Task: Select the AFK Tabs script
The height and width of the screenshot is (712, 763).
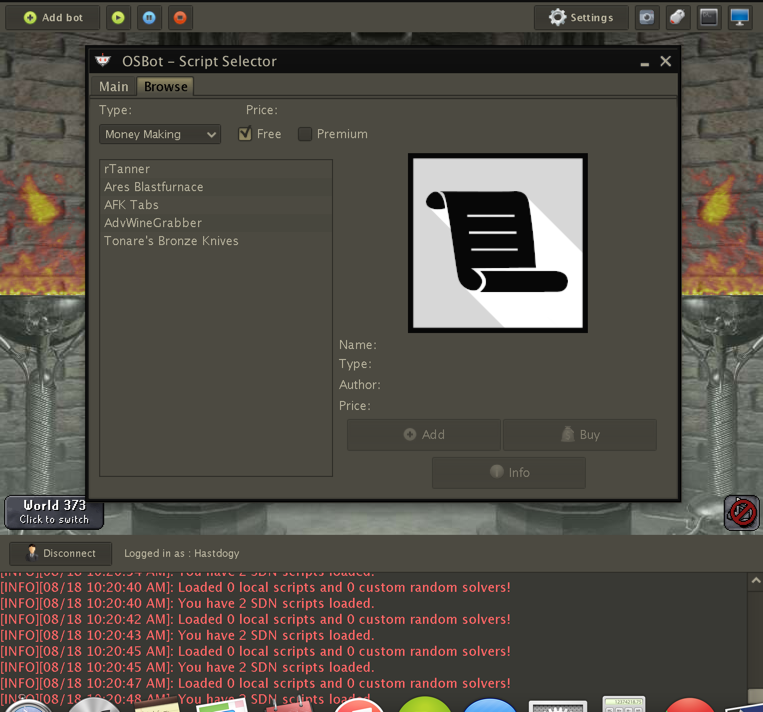Action: [x=216, y=205]
